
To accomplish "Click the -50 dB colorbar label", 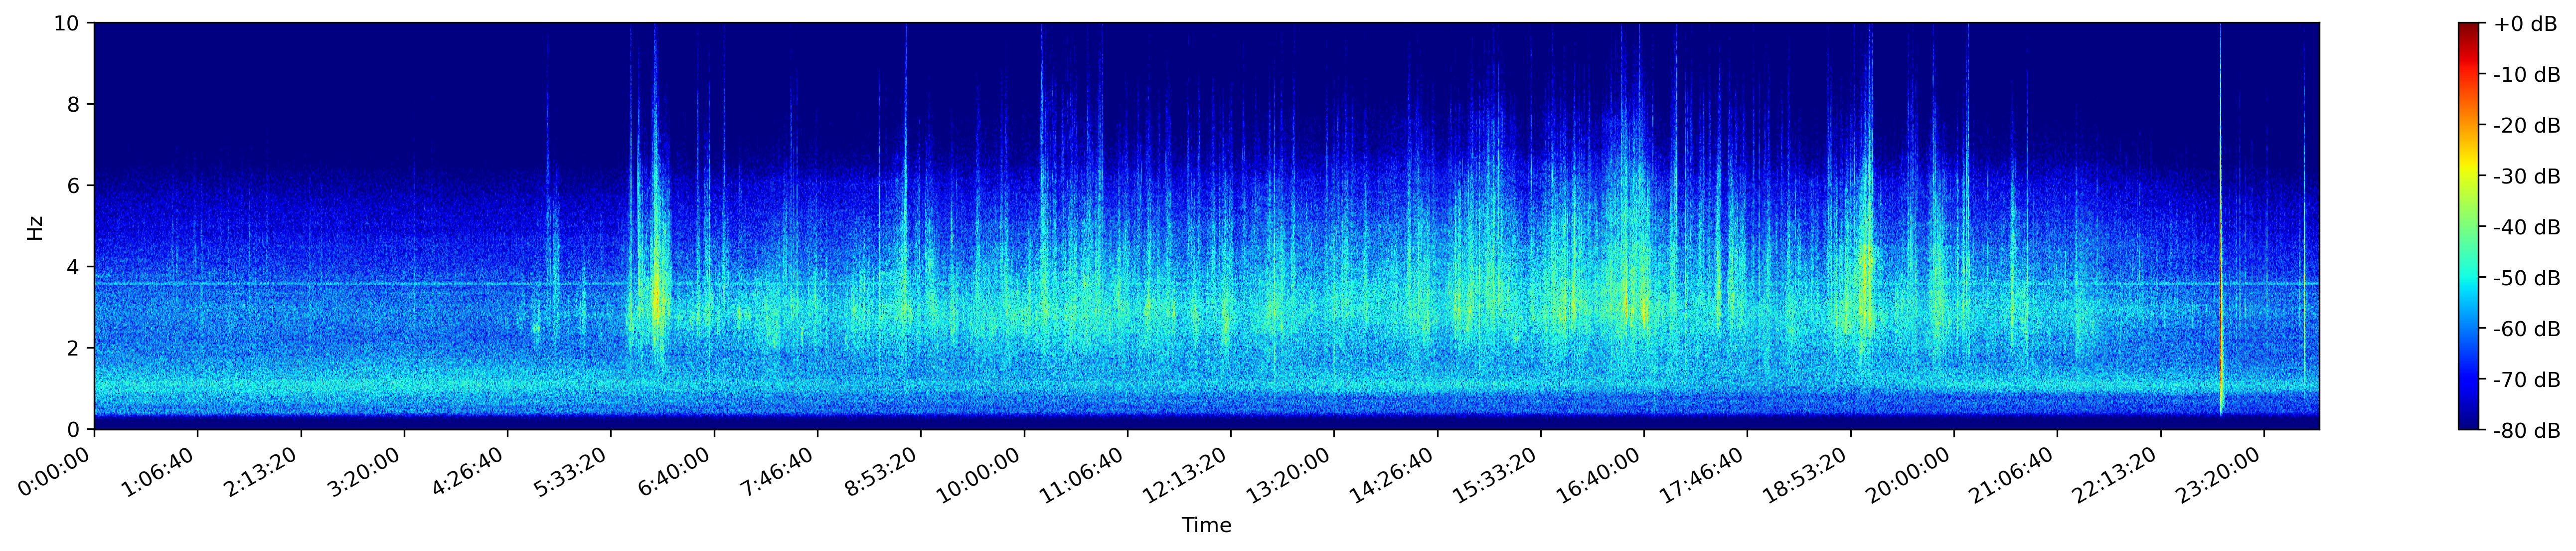I will coord(2526,278).
